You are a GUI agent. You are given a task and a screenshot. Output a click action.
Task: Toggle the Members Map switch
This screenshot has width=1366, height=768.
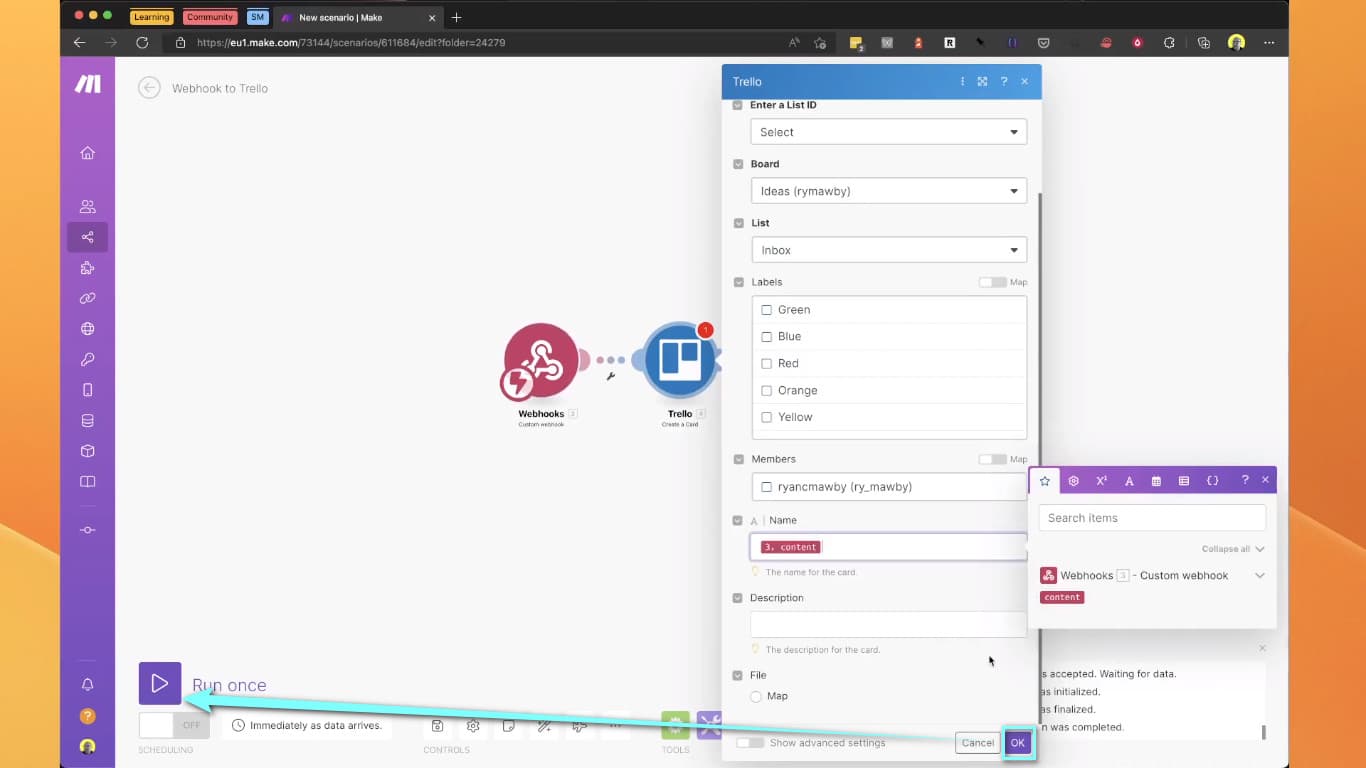tap(992, 459)
